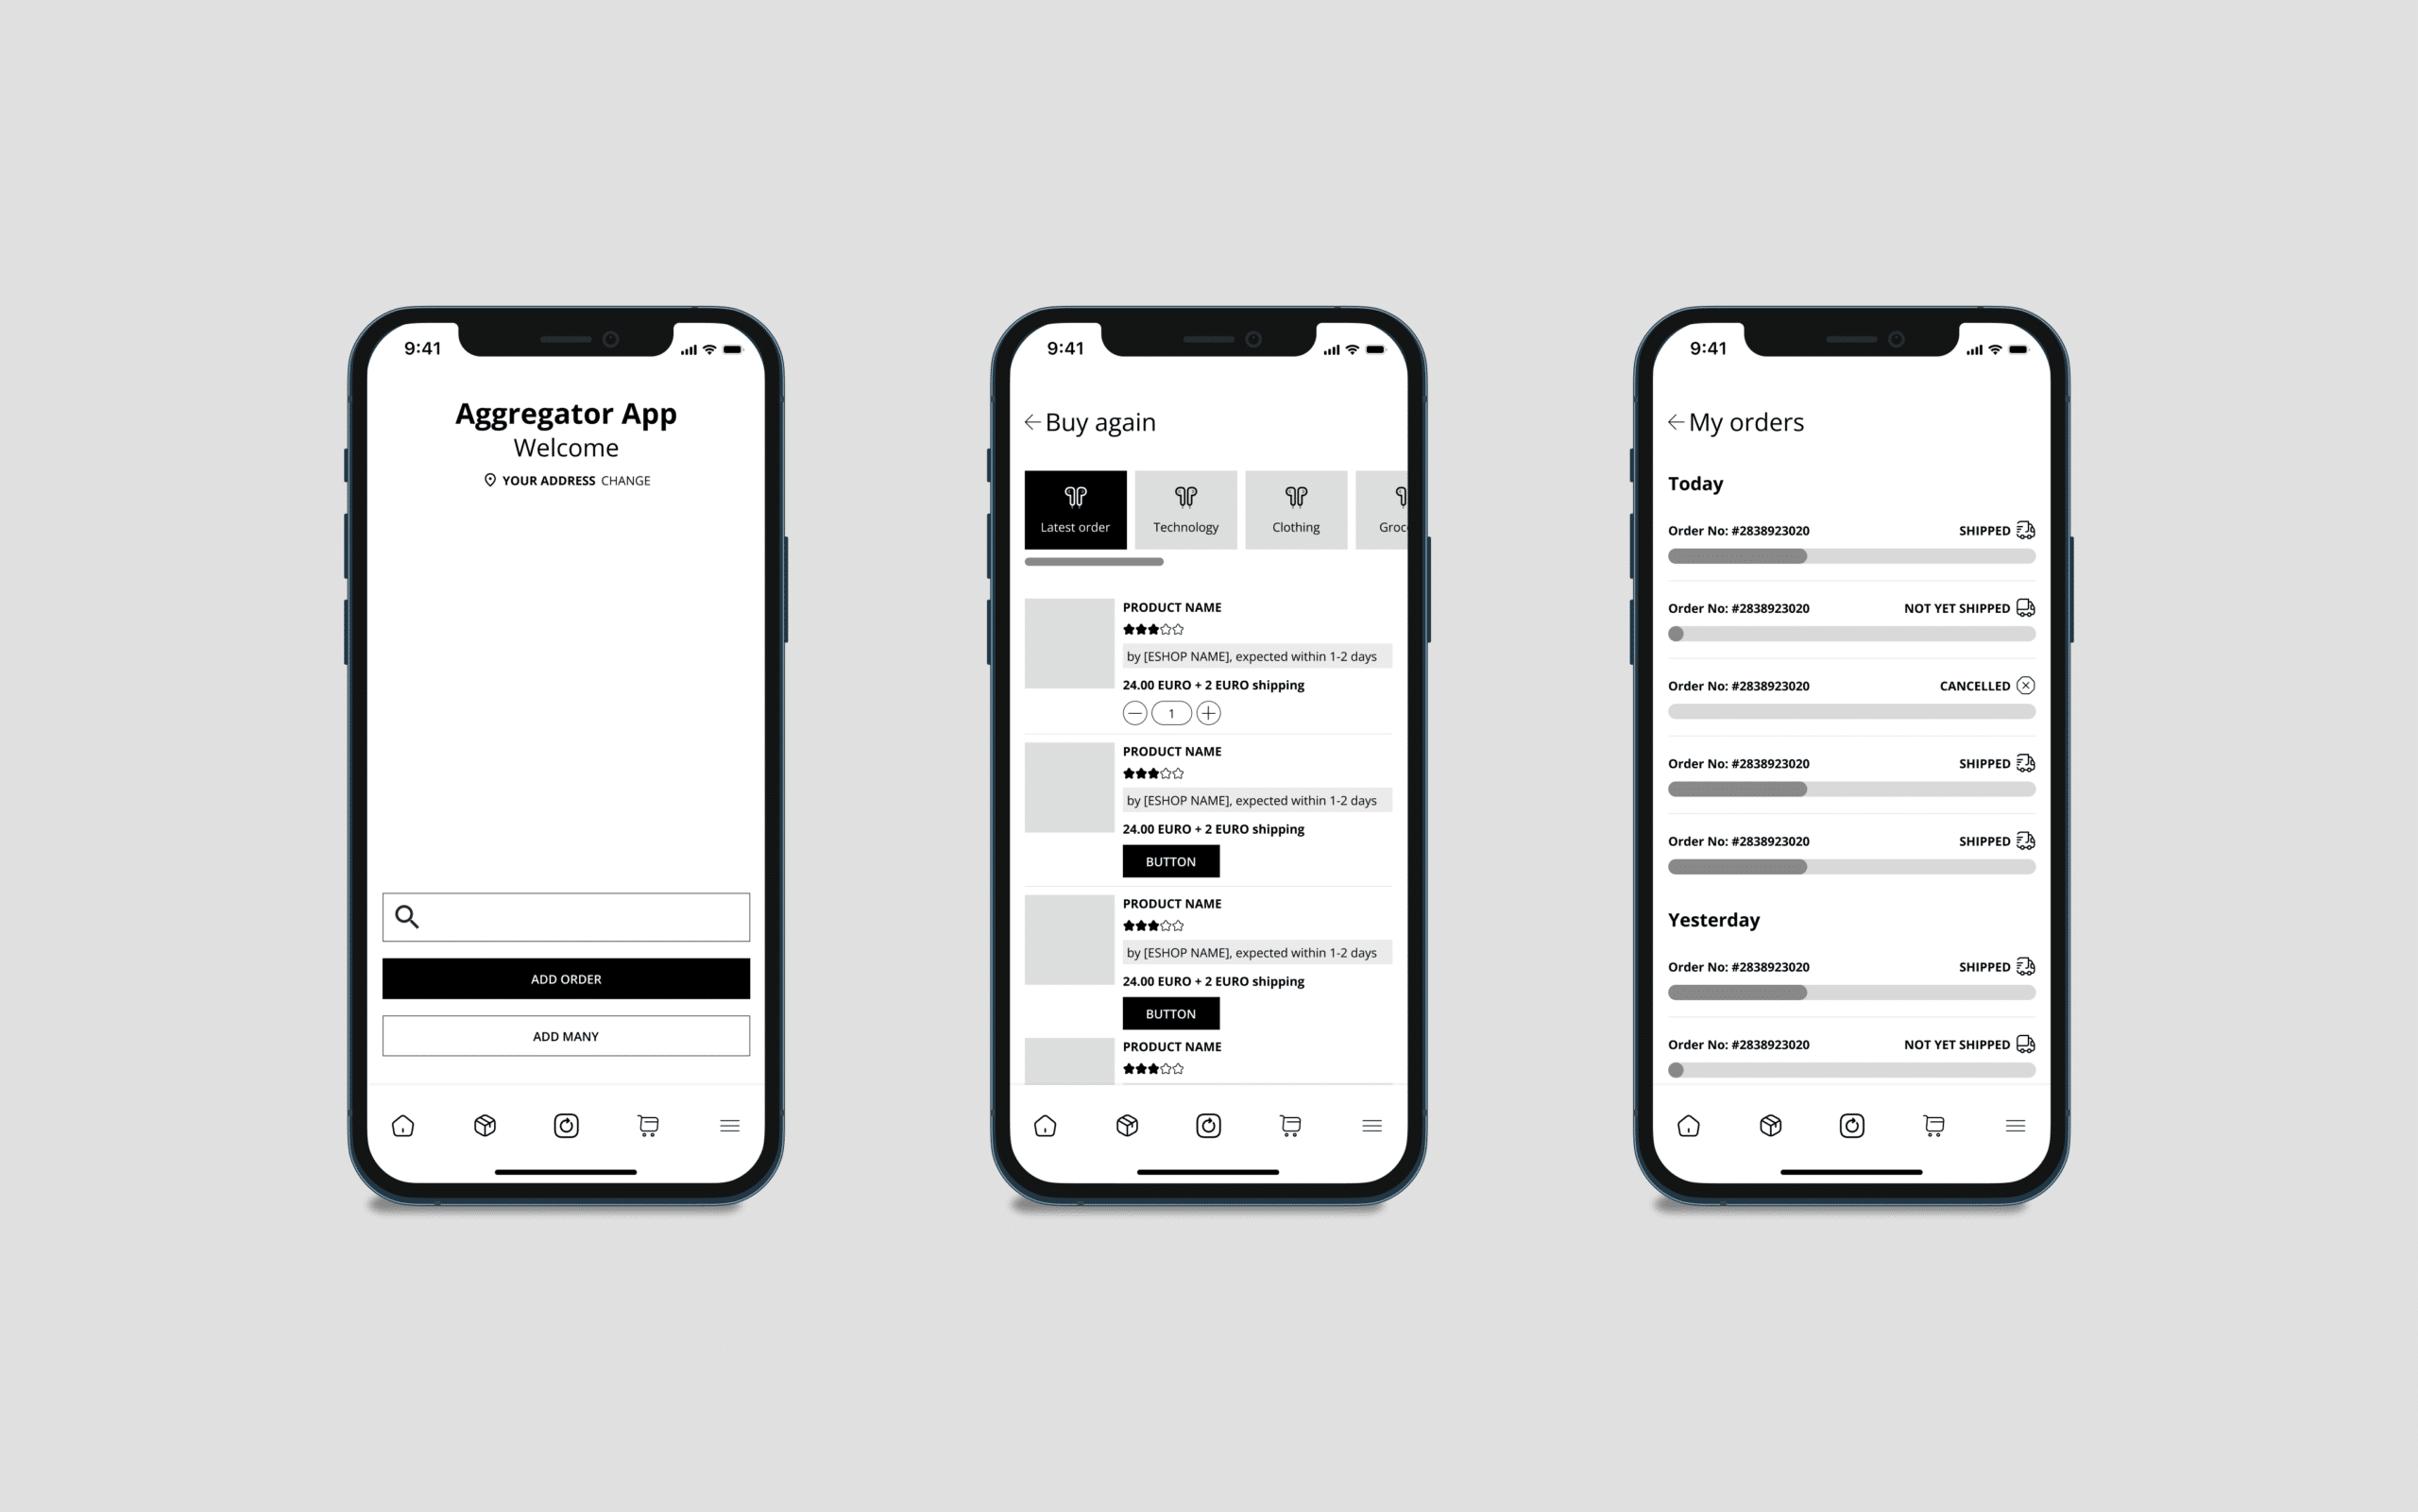Click BUTTON under second product listing
Image resolution: width=2418 pixels, height=1512 pixels.
(x=1167, y=858)
